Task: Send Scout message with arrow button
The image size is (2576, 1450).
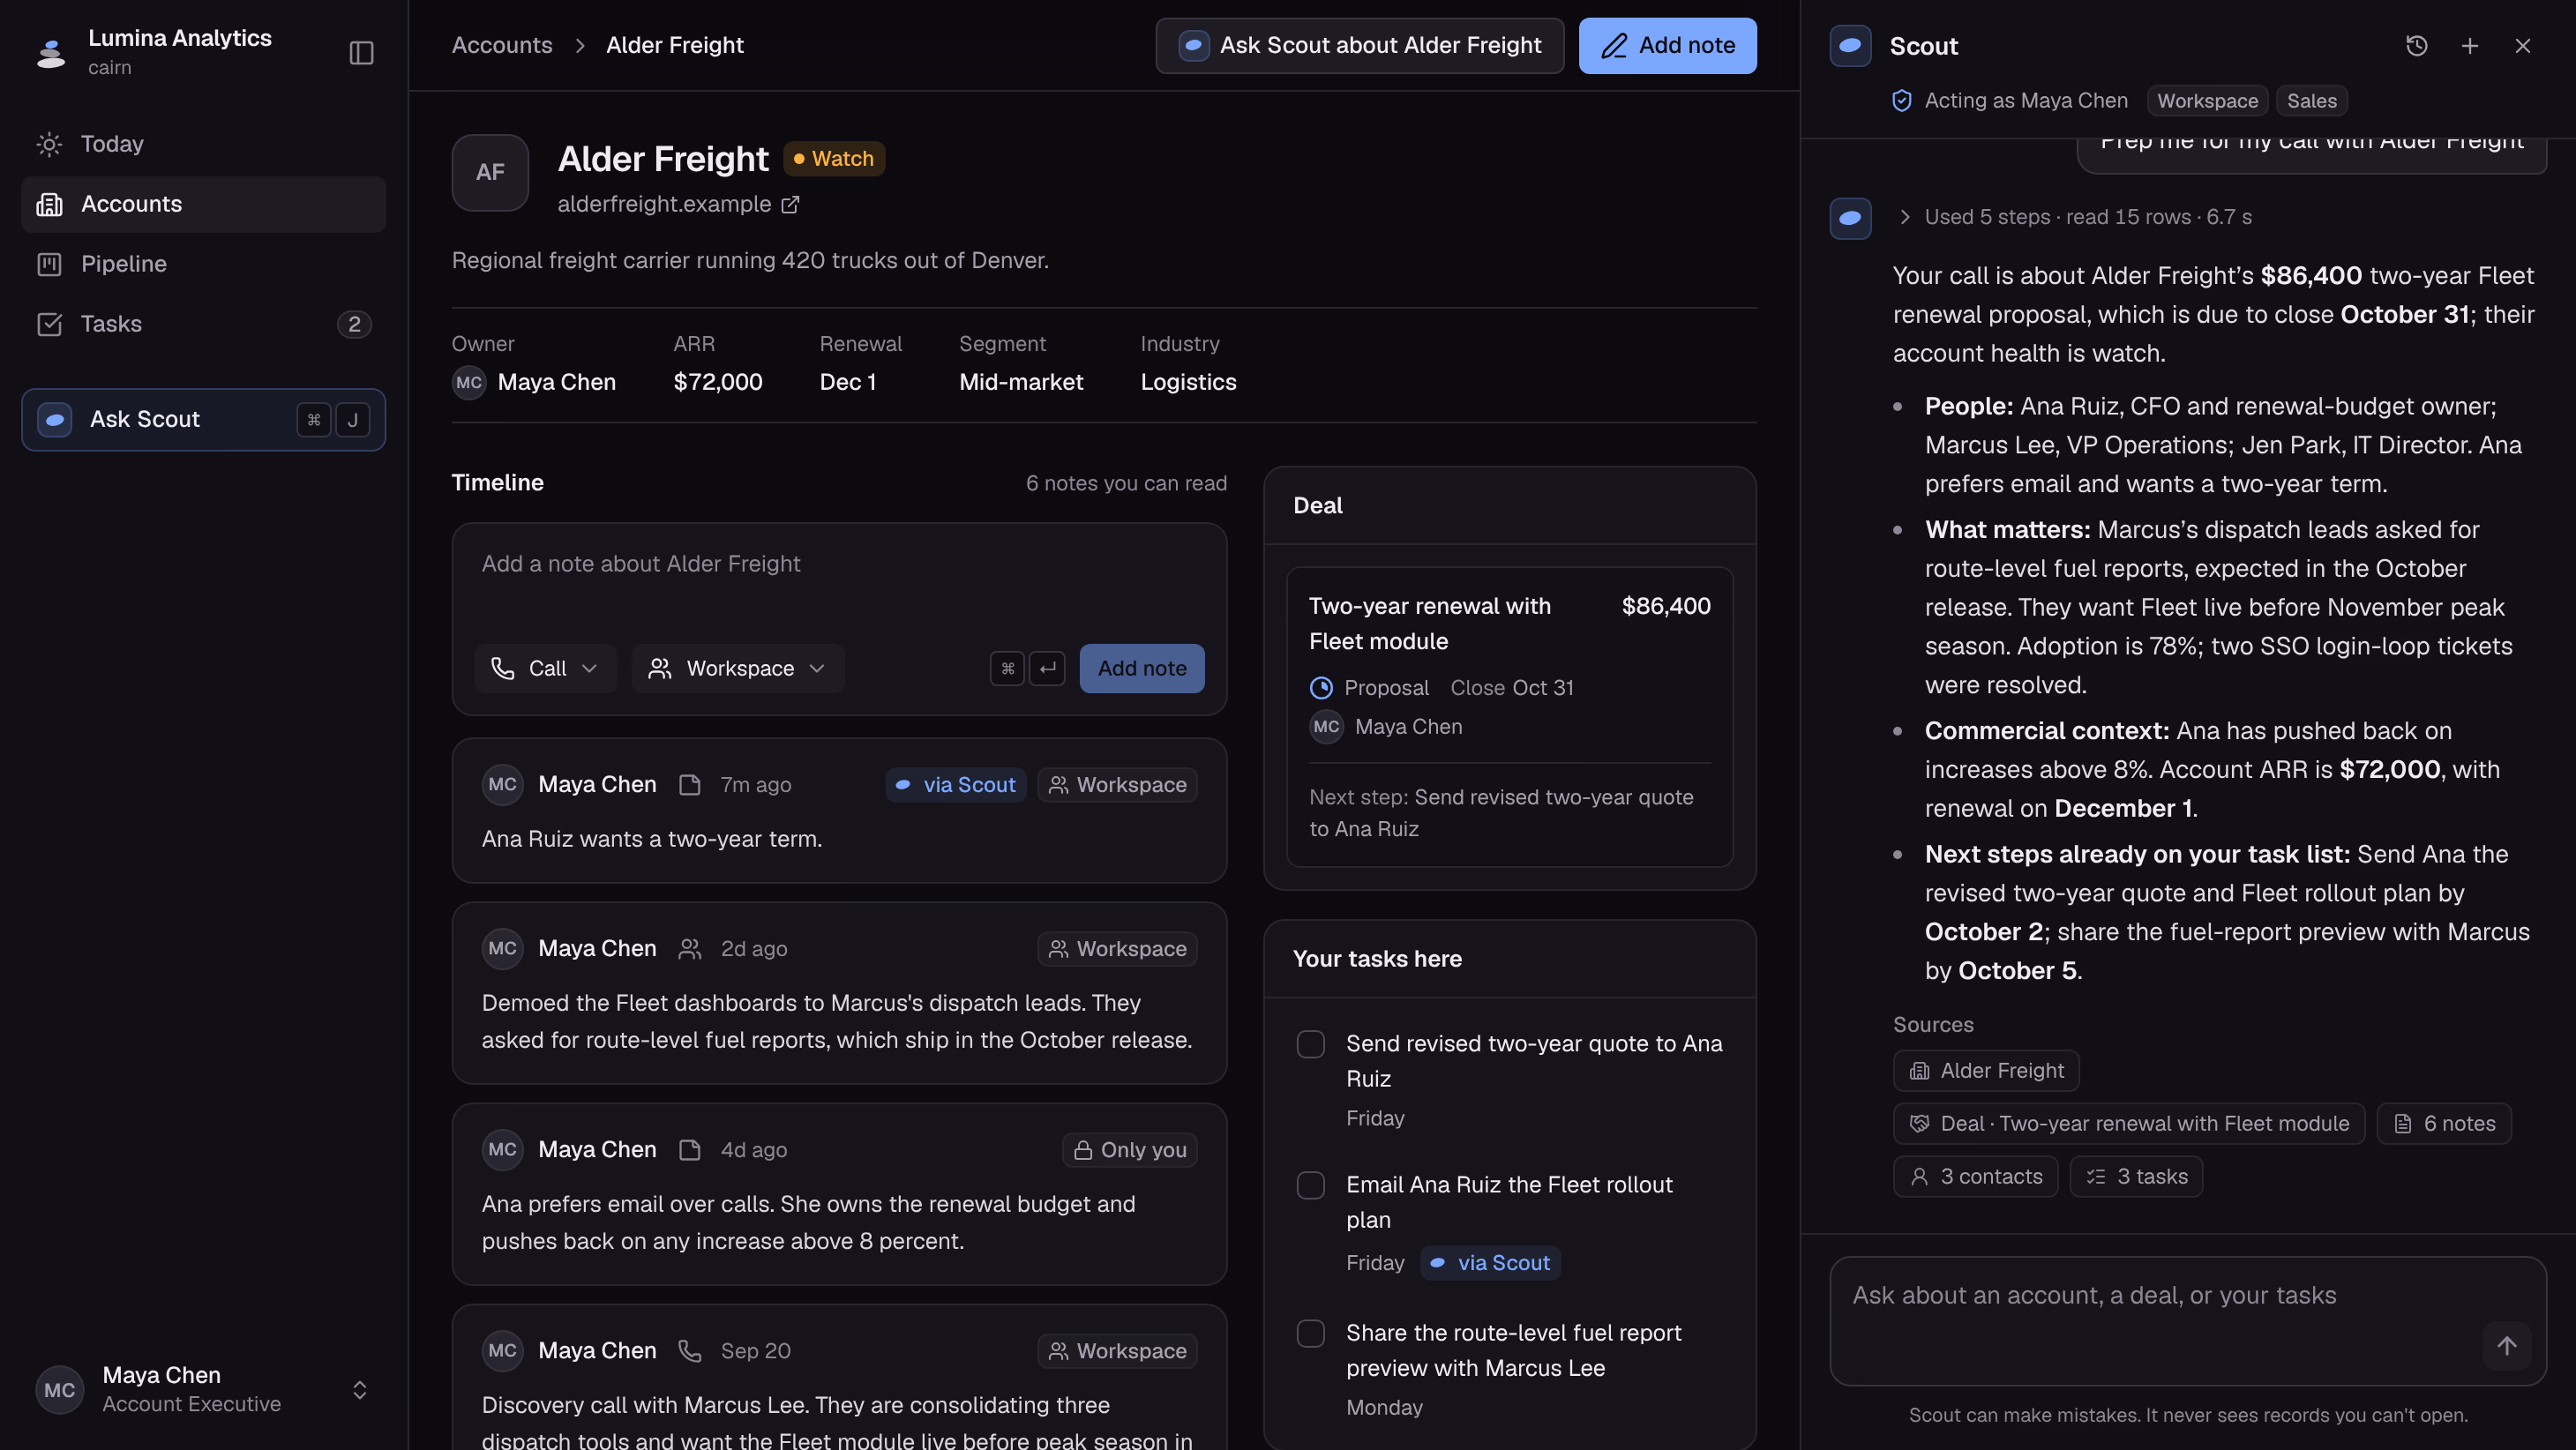Action: [2506, 1346]
